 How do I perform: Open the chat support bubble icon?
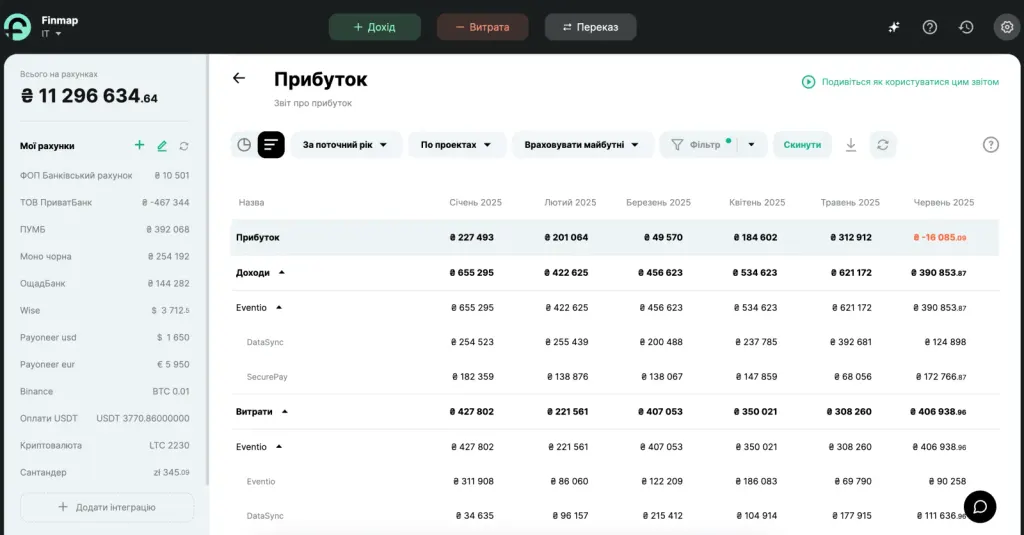click(x=980, y=507)
